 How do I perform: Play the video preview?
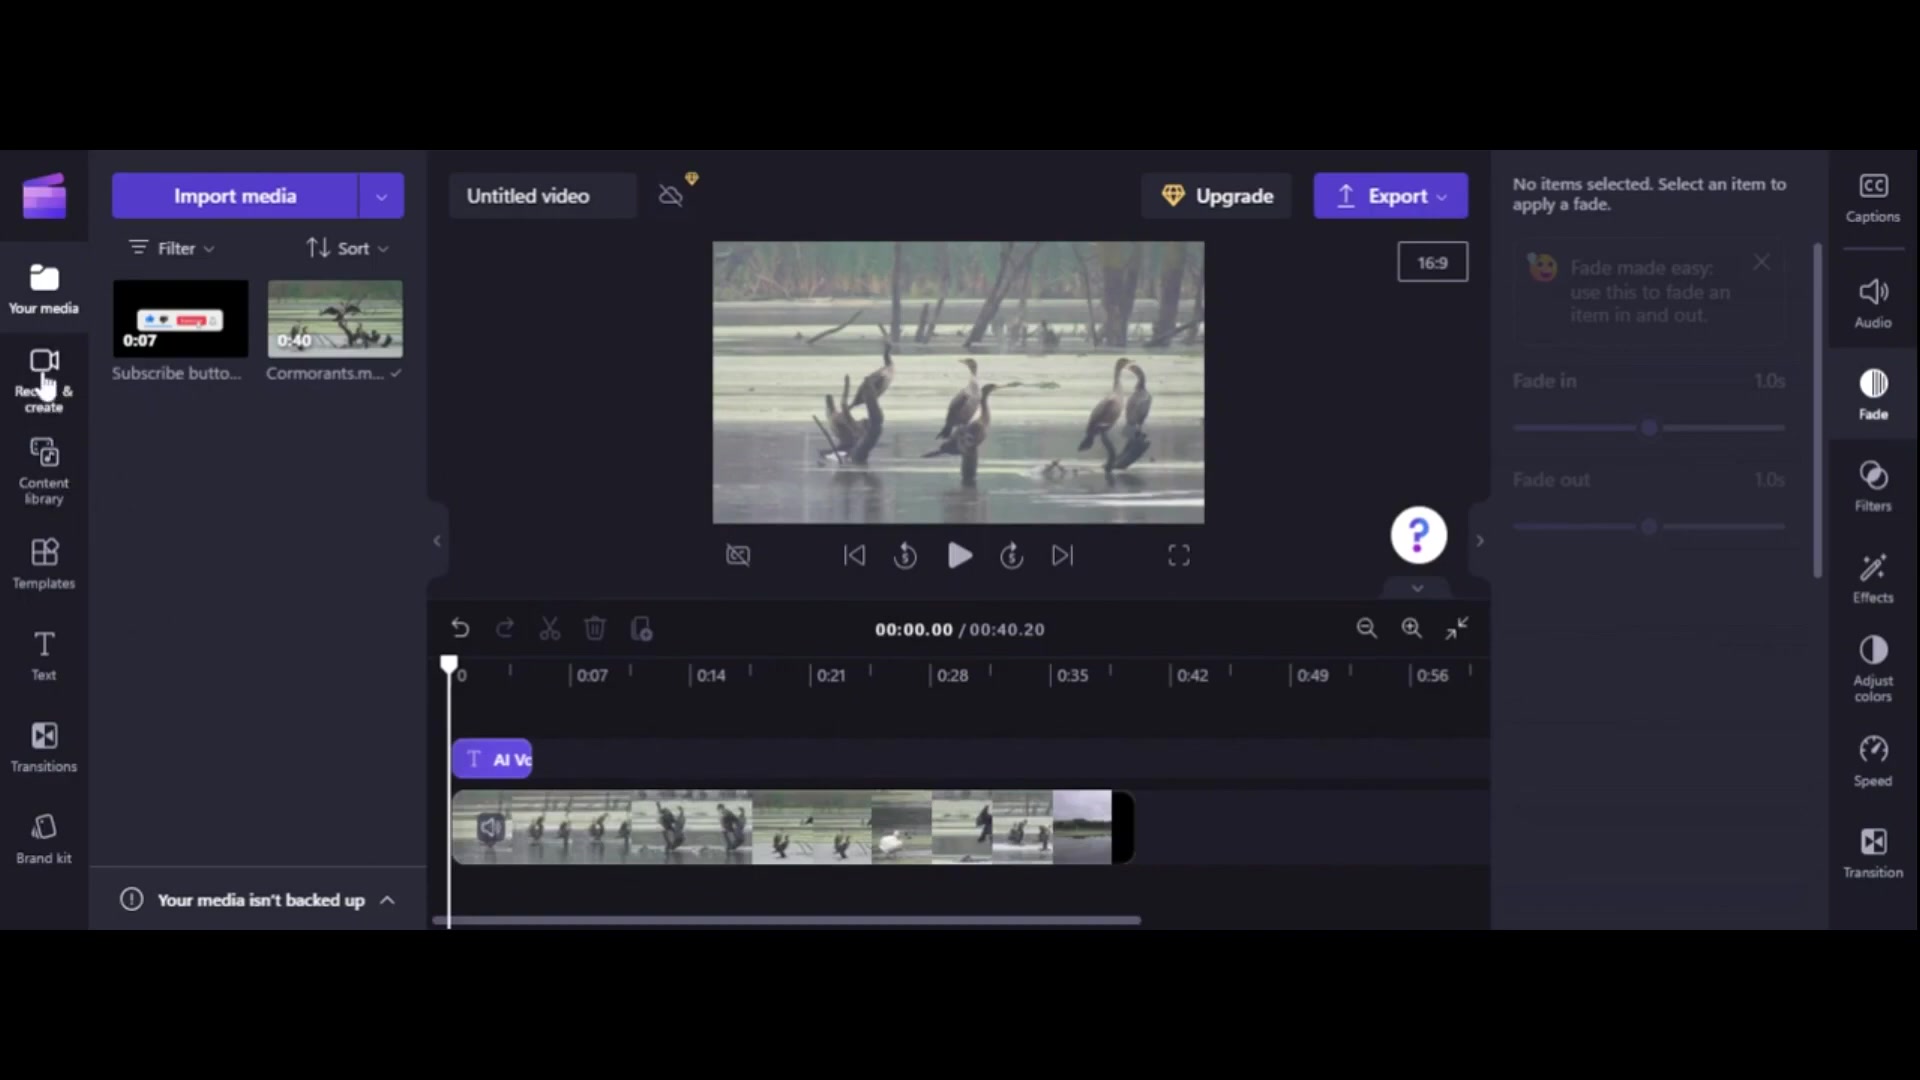959,555
